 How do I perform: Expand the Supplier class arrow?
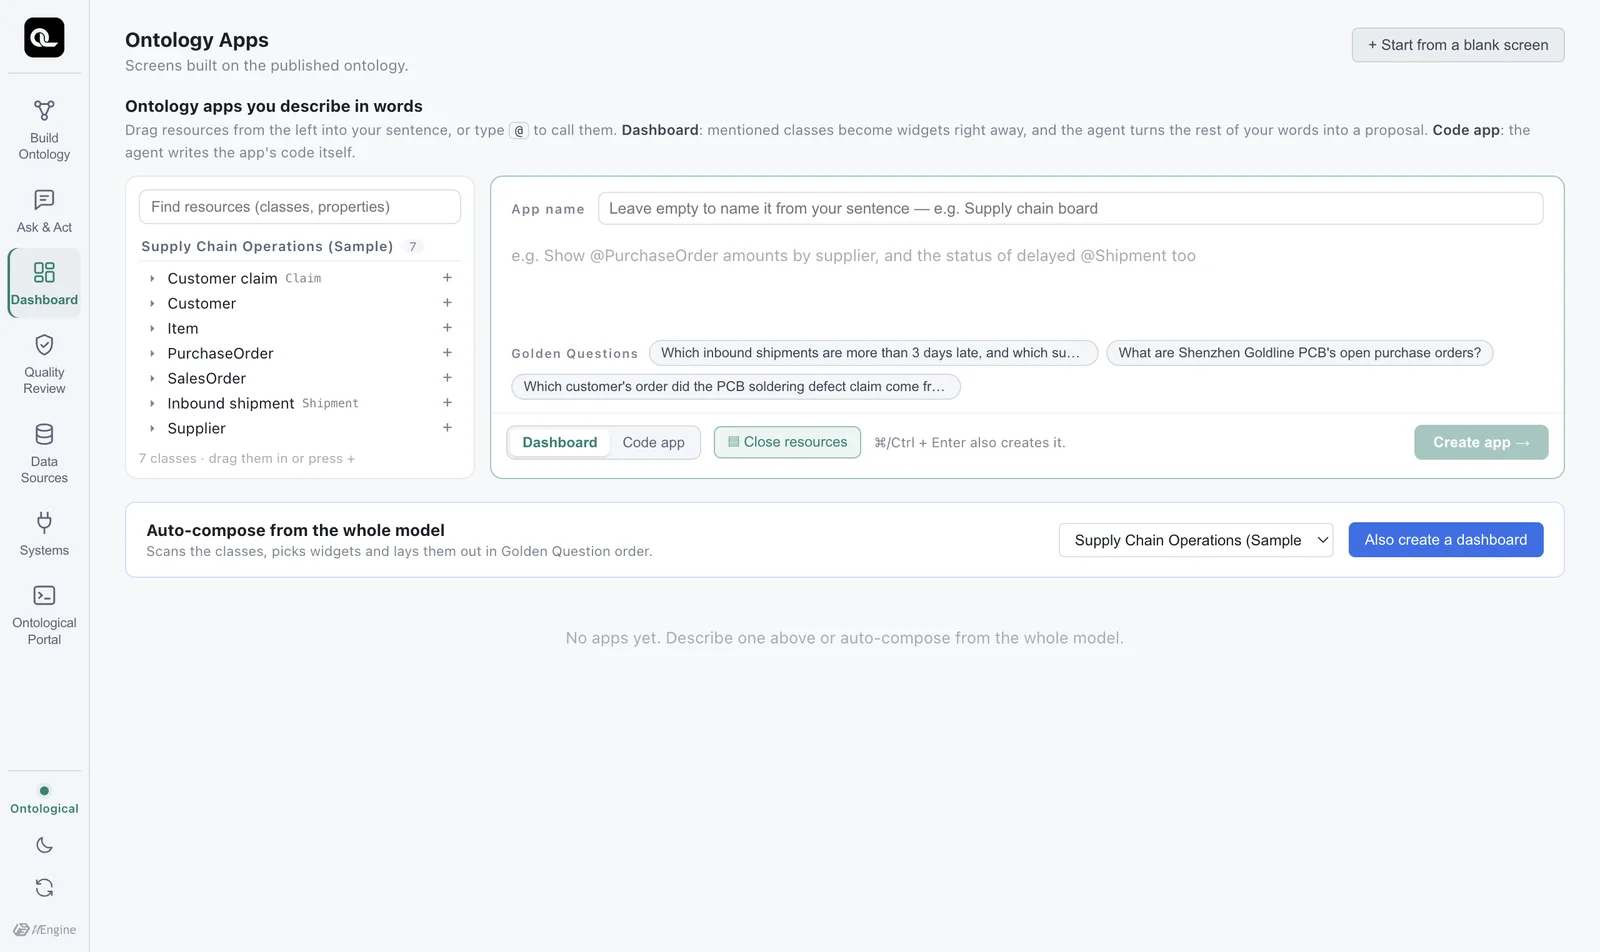[152, 428]
